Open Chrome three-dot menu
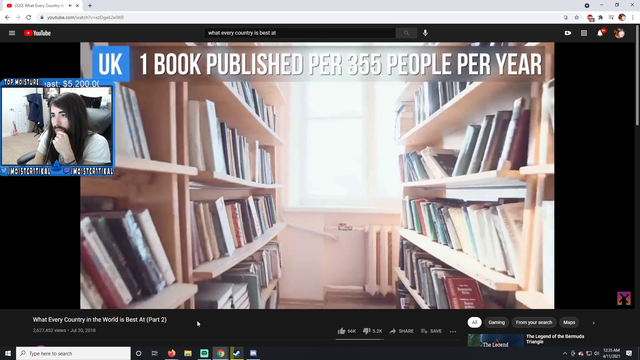This screenshot has width=640, height=360. pyautogui.click(x=633, y=18)
